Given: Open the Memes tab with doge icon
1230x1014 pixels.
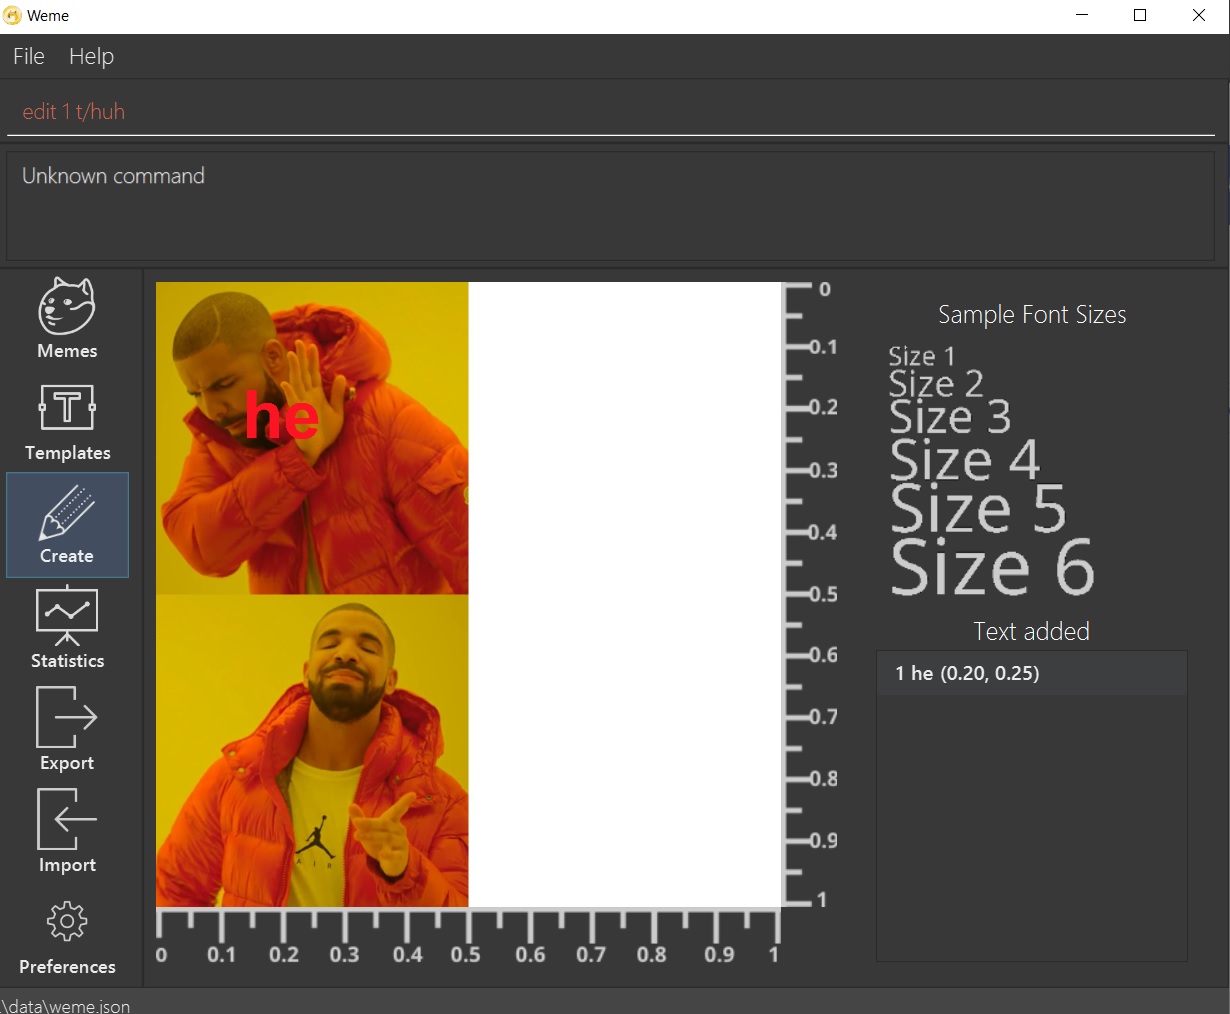Looking at the screenshot, I should point(67,318).
